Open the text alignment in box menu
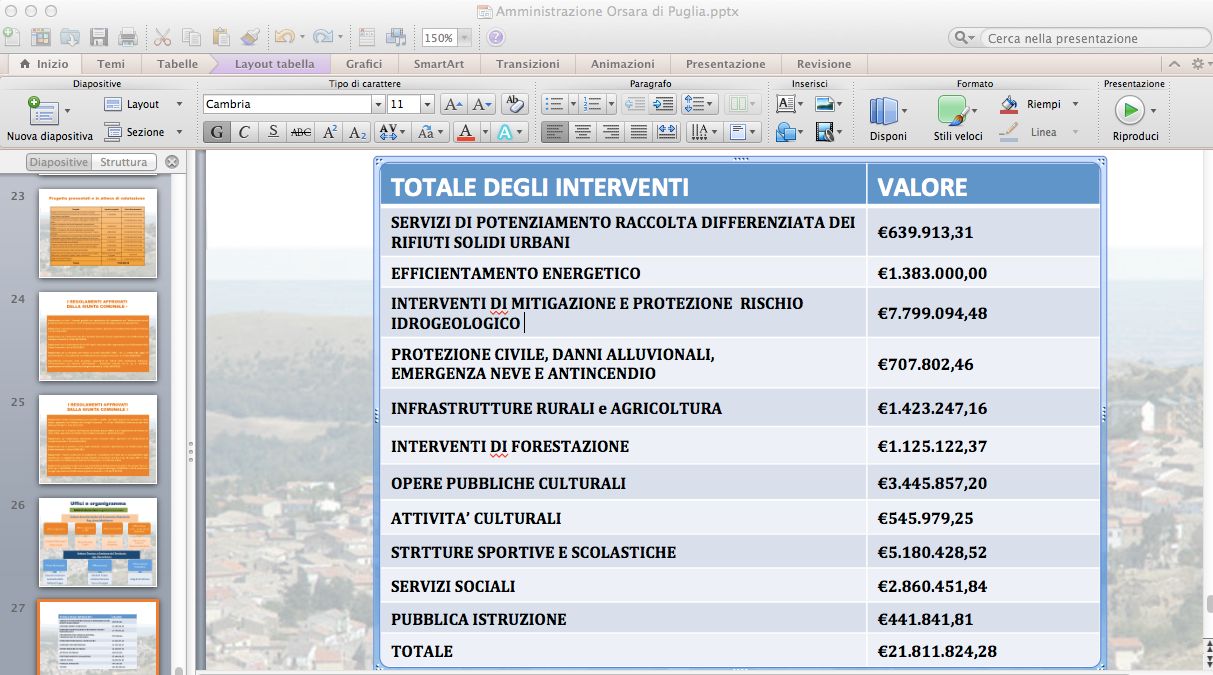This screenshot has height=675, width=1213. [x=743, y=132]
